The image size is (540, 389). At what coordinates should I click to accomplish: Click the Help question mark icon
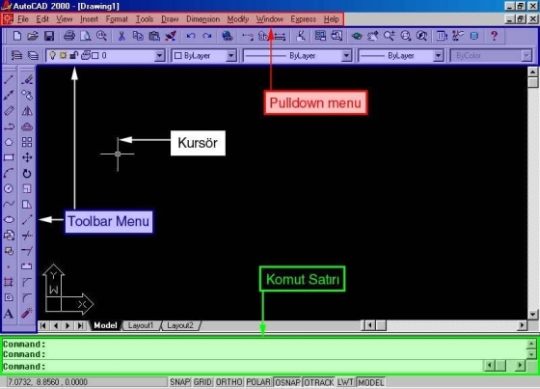point(494,36)
